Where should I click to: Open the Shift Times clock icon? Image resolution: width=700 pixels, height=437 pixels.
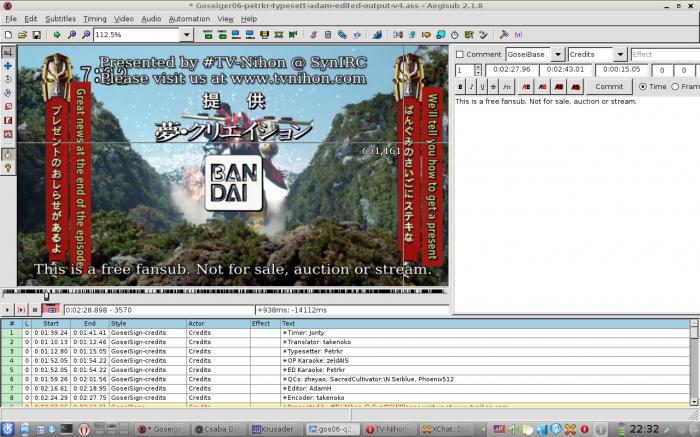pyautogui.click(x=454, y=34)
